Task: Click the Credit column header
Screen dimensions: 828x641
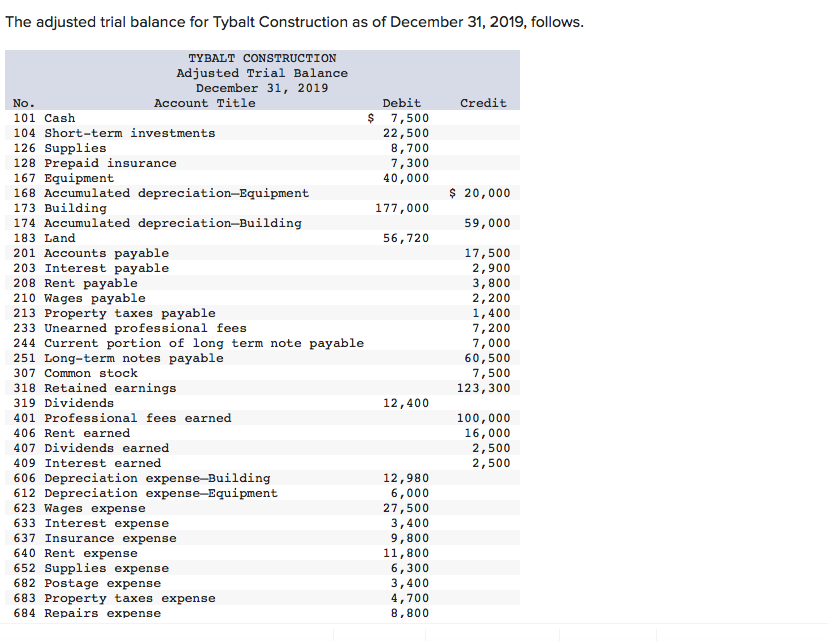Action: [483, 102]
